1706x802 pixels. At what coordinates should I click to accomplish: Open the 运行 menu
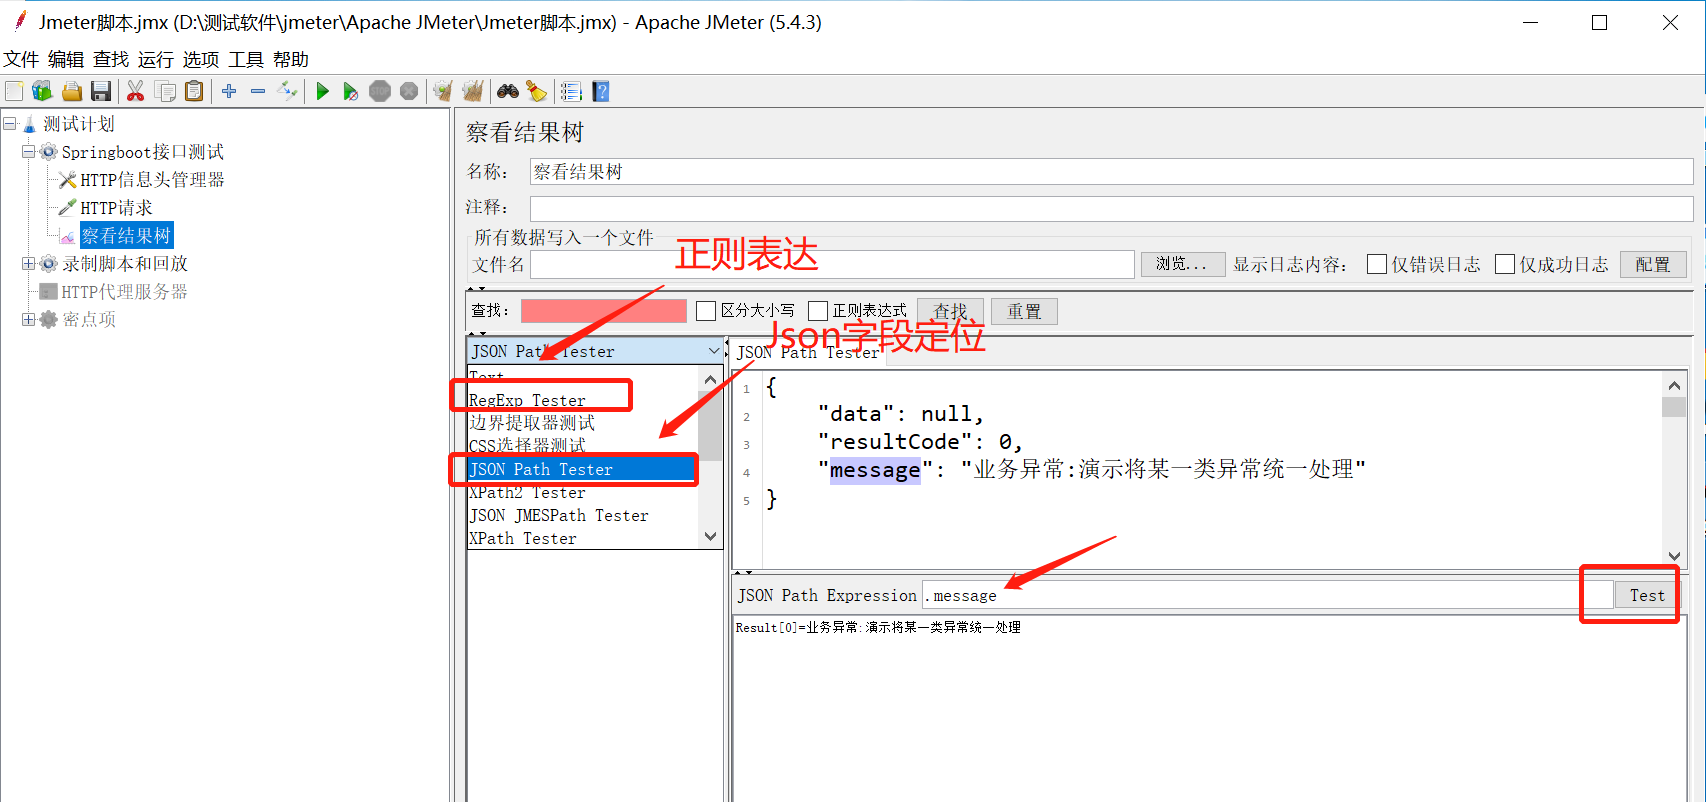point(156,60)
